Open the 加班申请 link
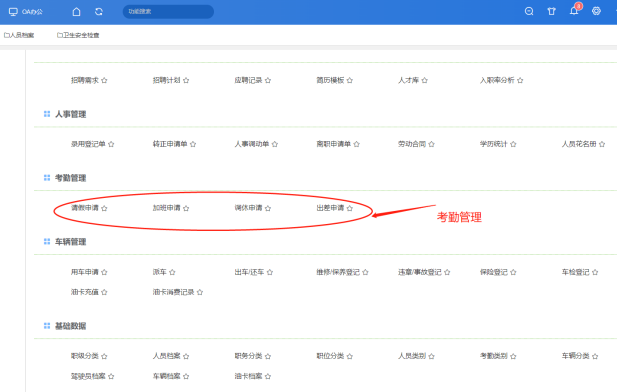The image size is (617, 392). click(166, 208)
